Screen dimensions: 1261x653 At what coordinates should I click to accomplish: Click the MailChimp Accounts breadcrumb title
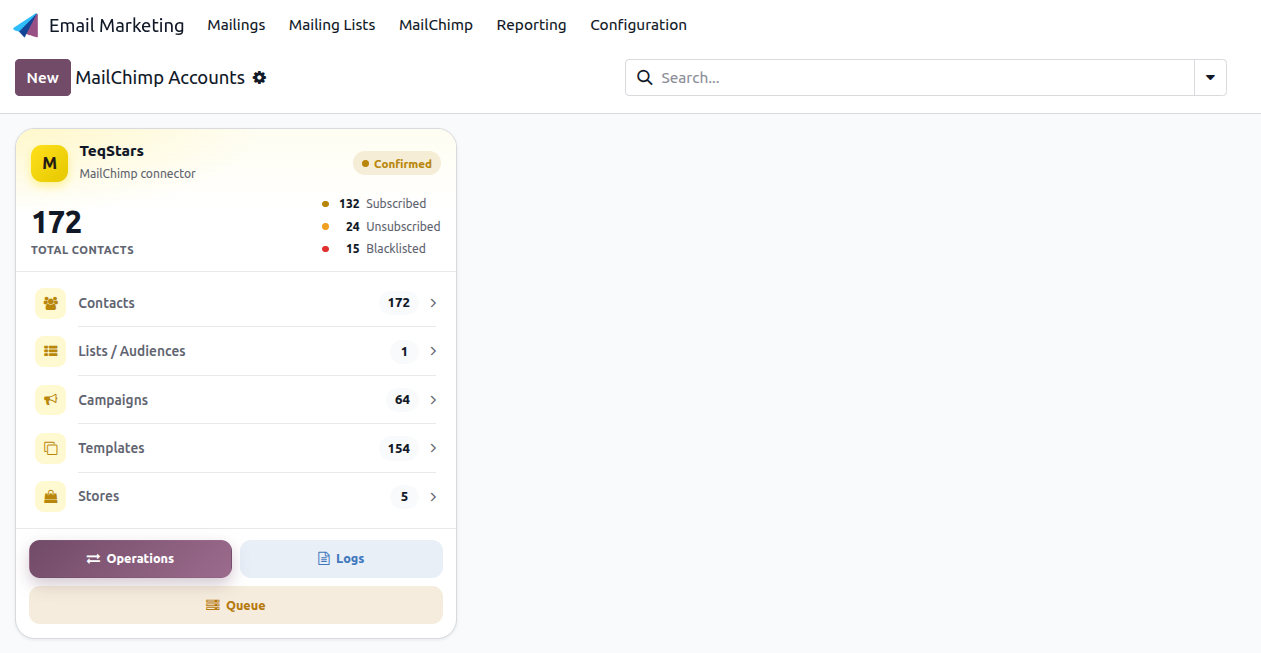(160, 78)
